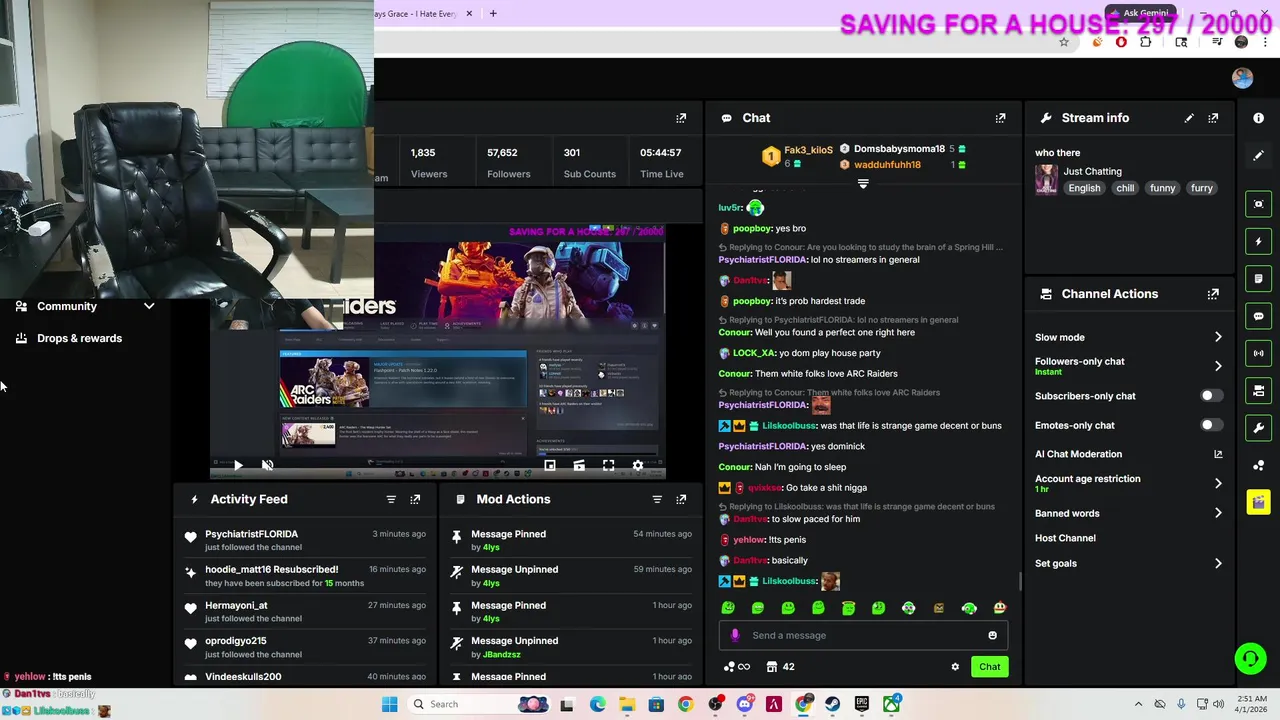The width and height of the screenshot is (1280, 720).
Task: Toggle Subscribers-only chat switch
Action: point(1210,396)
